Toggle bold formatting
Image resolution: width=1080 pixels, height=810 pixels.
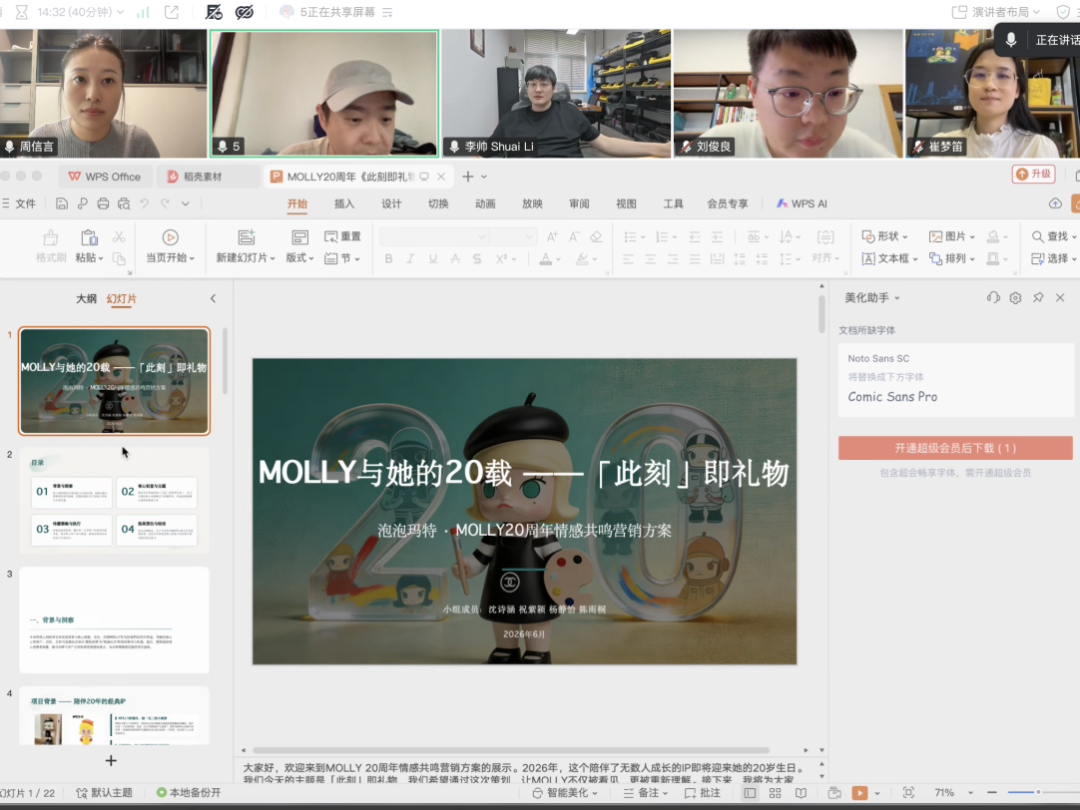pyautogui.click(x=388, y=258)
